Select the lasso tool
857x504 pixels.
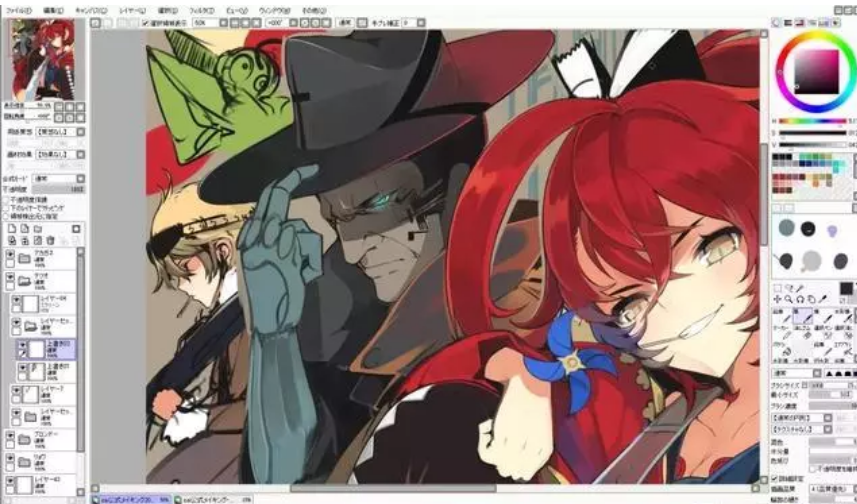click(x=789, y=288)
